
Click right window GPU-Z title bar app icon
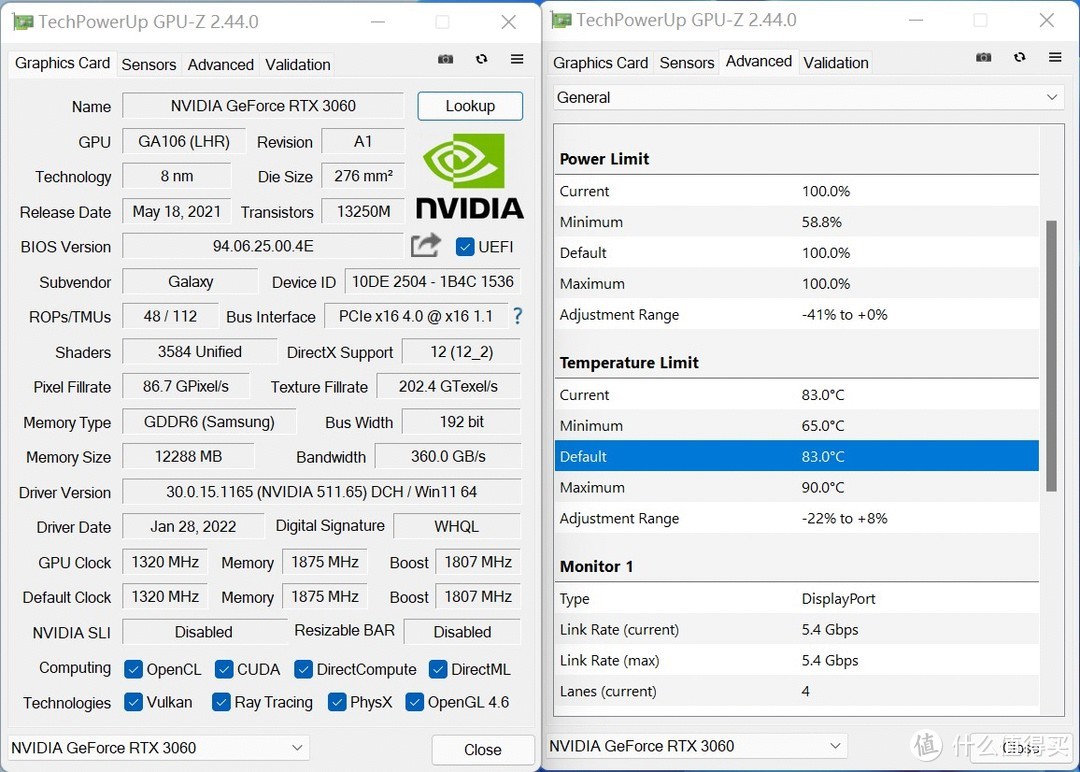click(x=561, y=20)
